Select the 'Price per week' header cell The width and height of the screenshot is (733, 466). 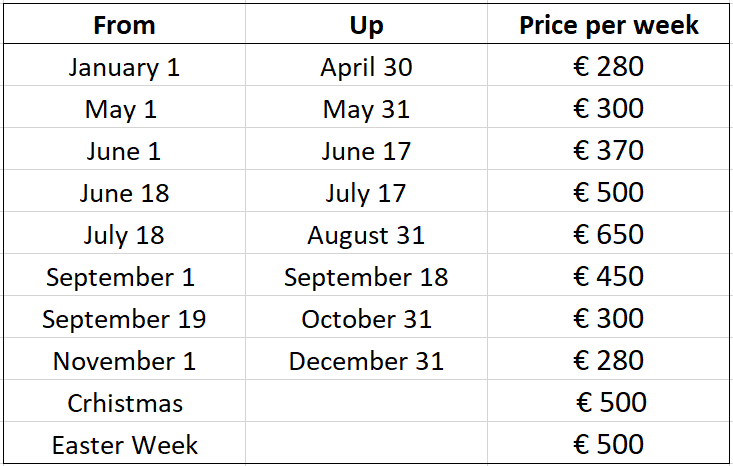pyautogui.click(x=608, y=24)
